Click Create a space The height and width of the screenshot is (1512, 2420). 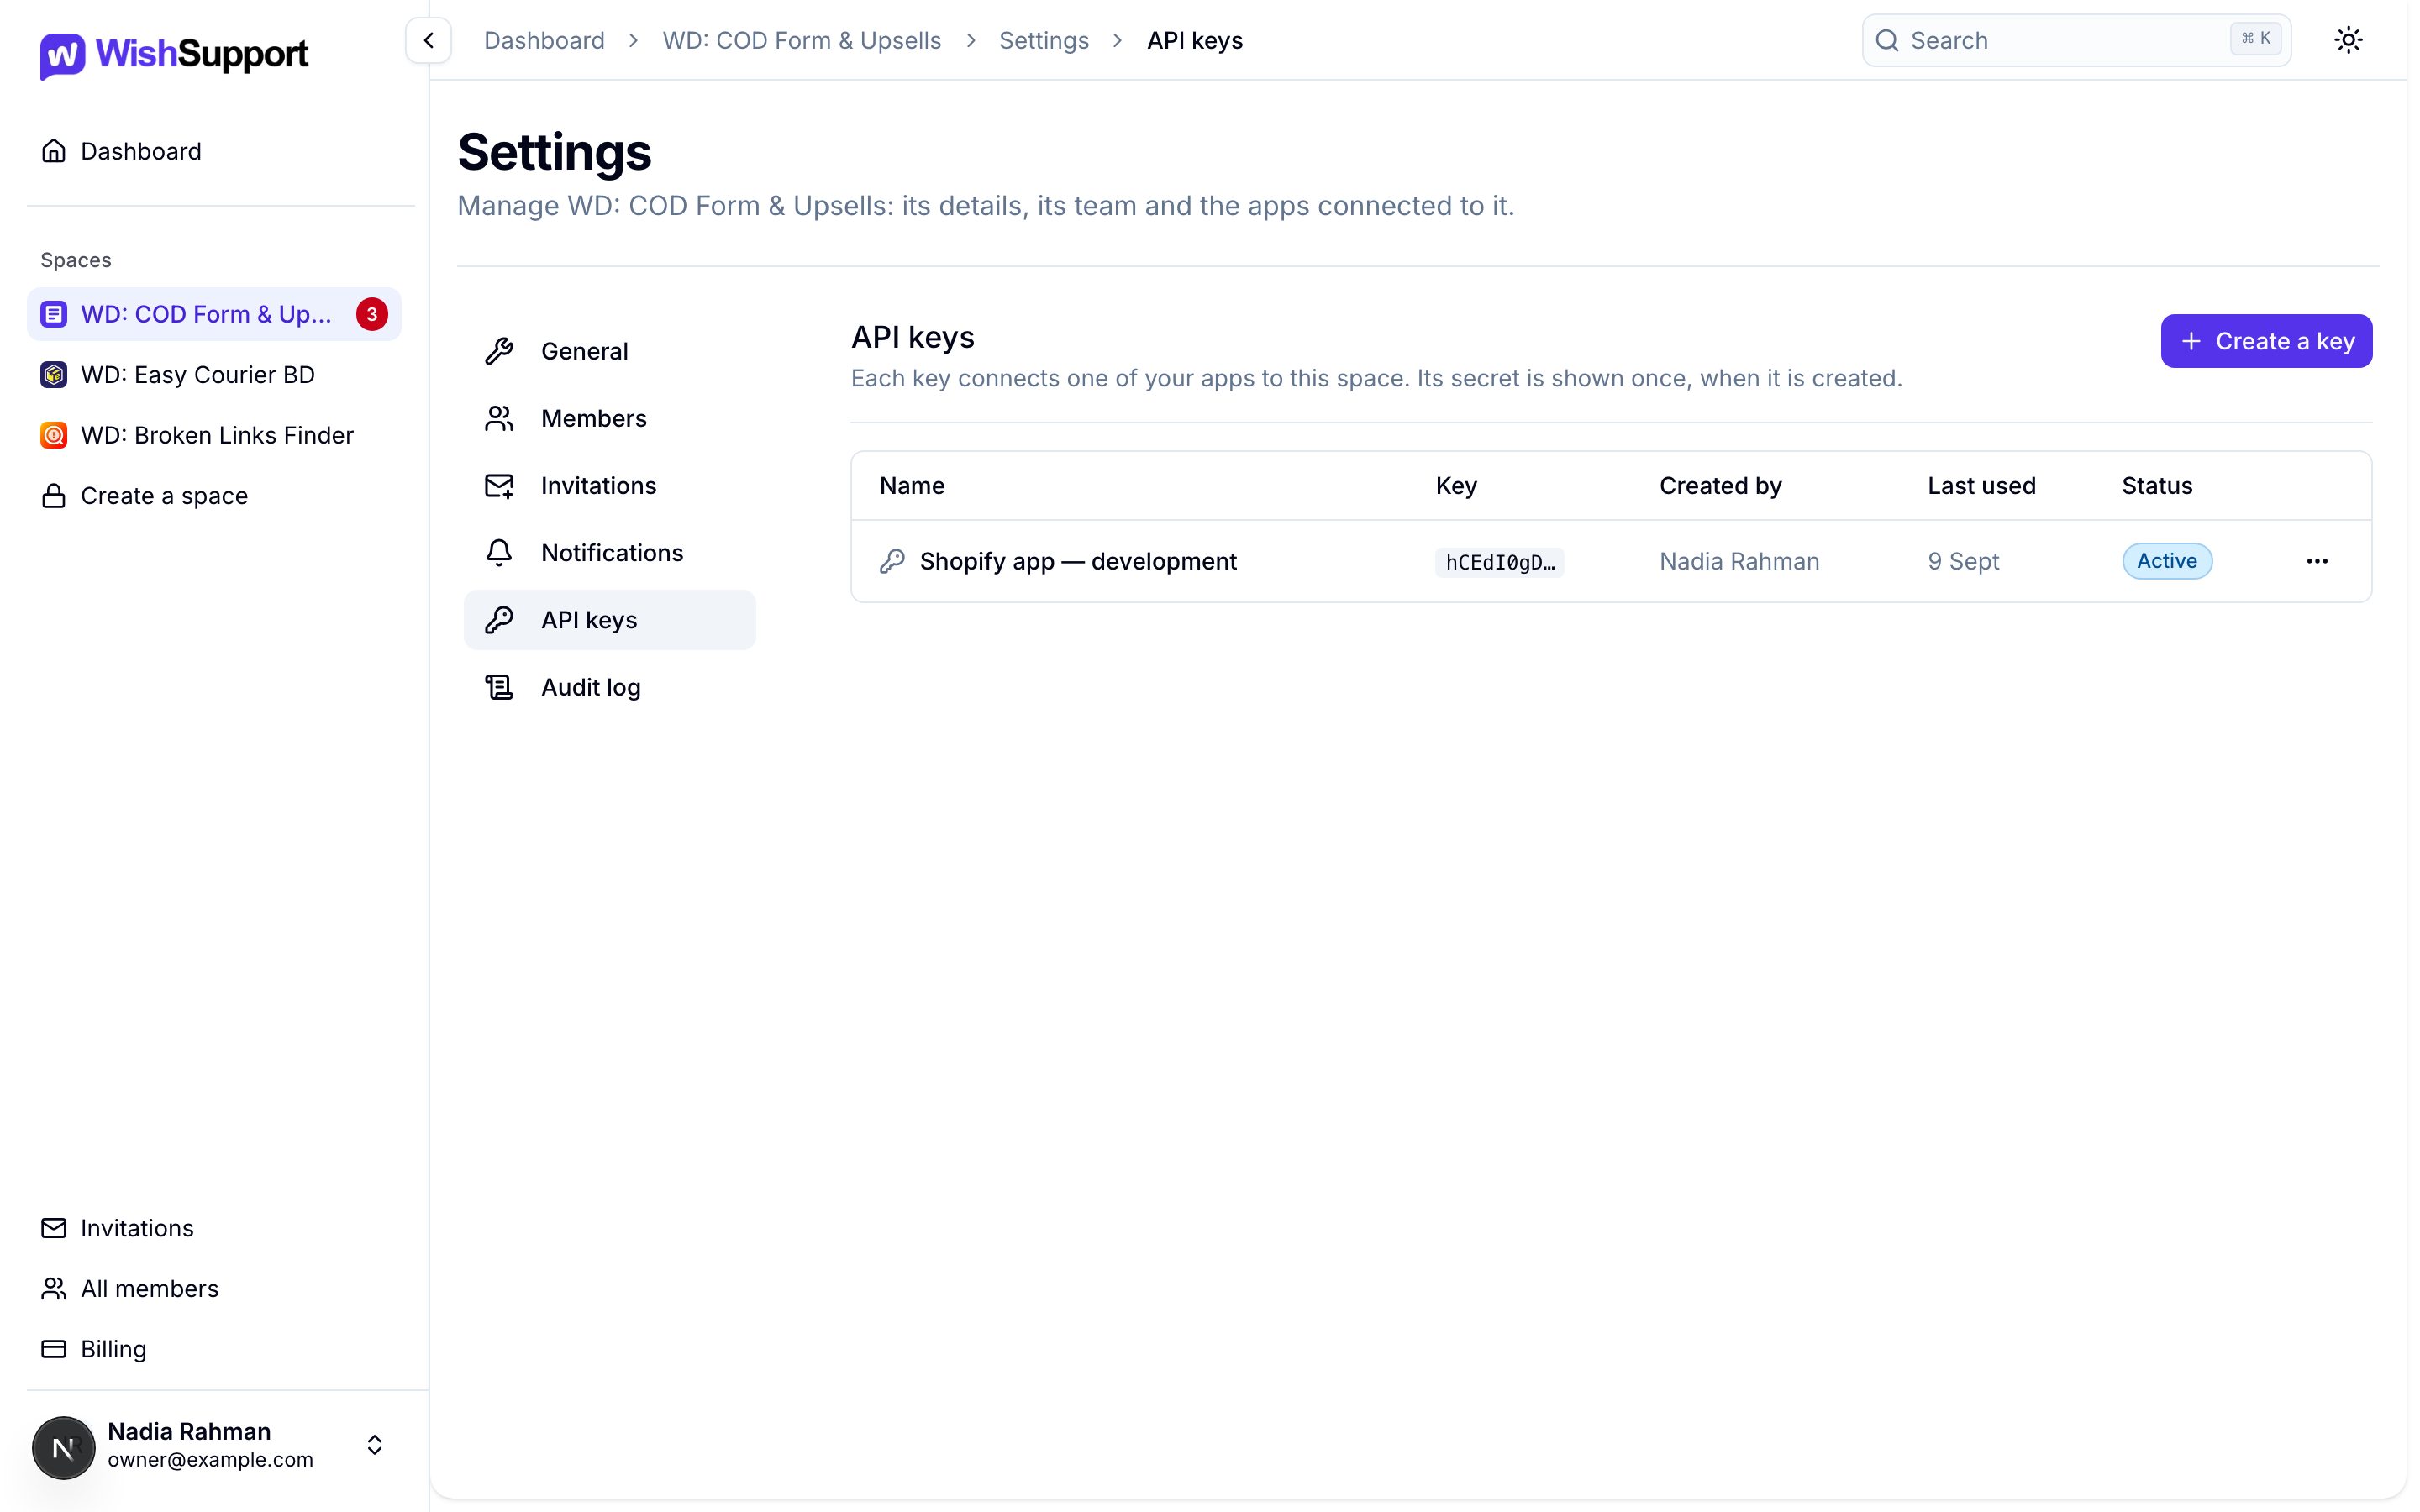pos(214,496)
